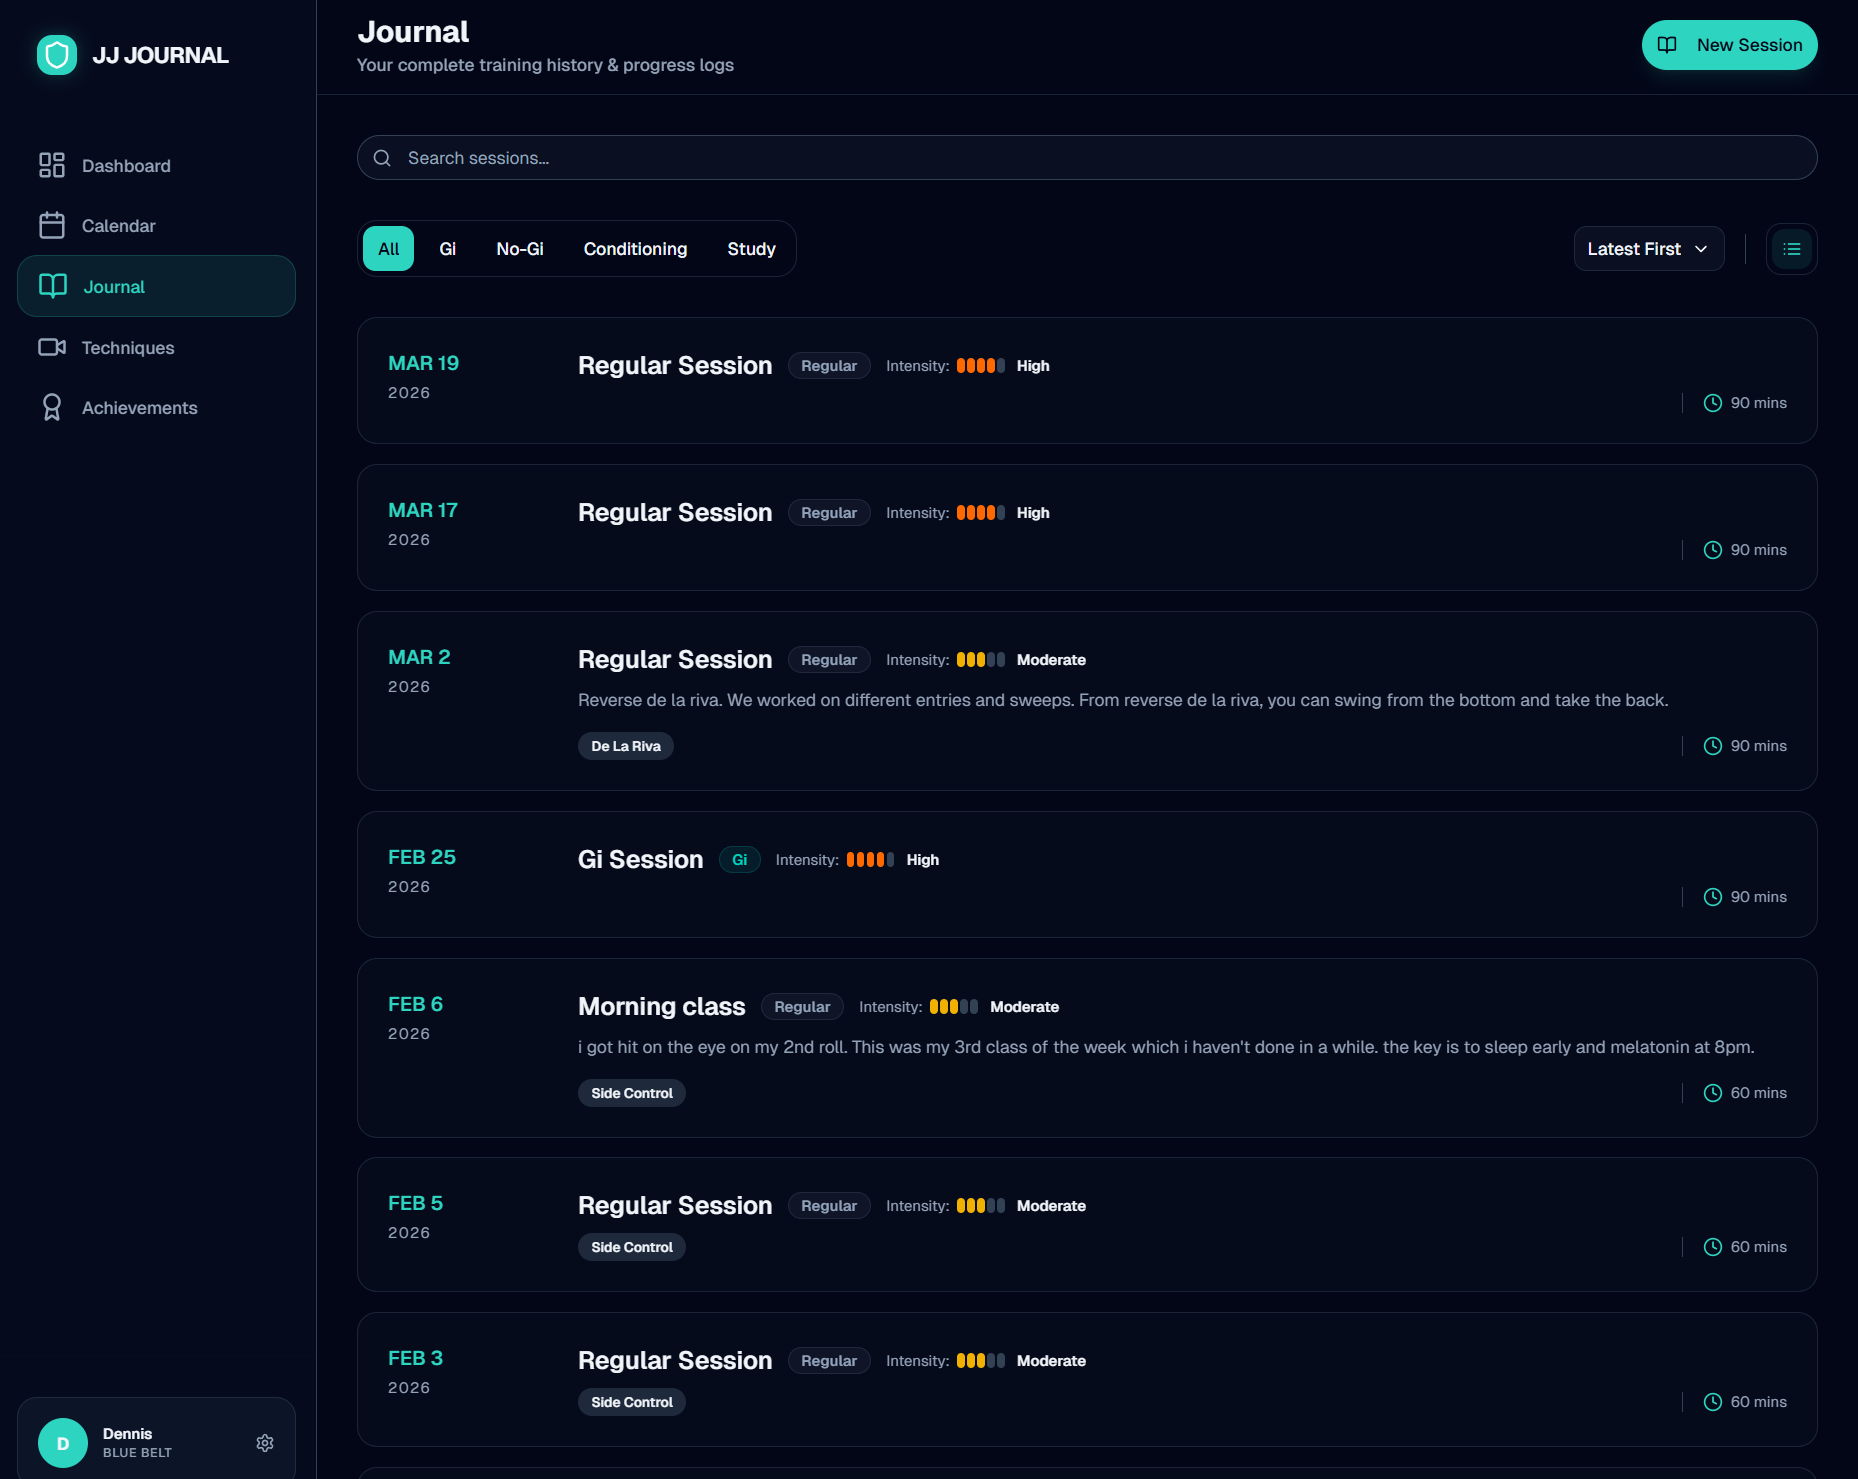
Task: Open the Latest First sort dropdown
Action: [x=1649, y=249]
